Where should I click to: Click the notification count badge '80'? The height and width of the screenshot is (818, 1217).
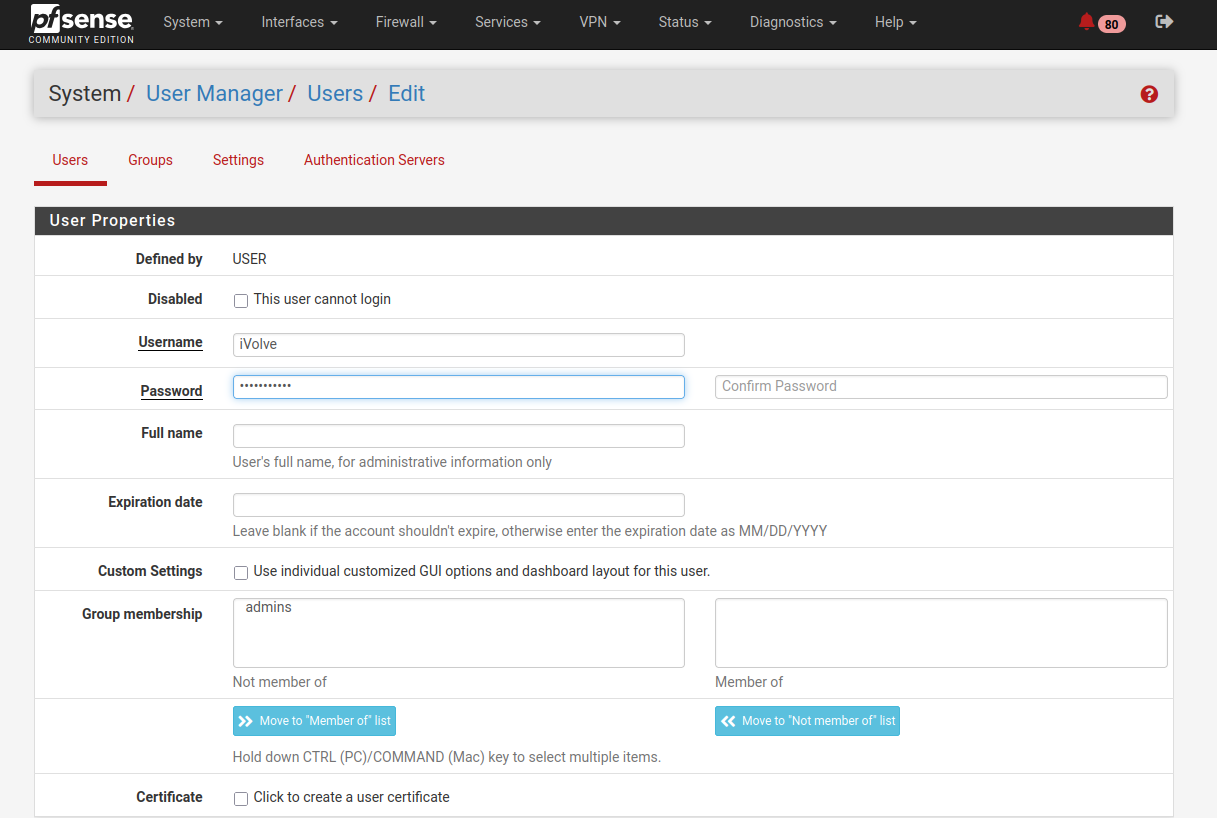[x=1111, y=24]
